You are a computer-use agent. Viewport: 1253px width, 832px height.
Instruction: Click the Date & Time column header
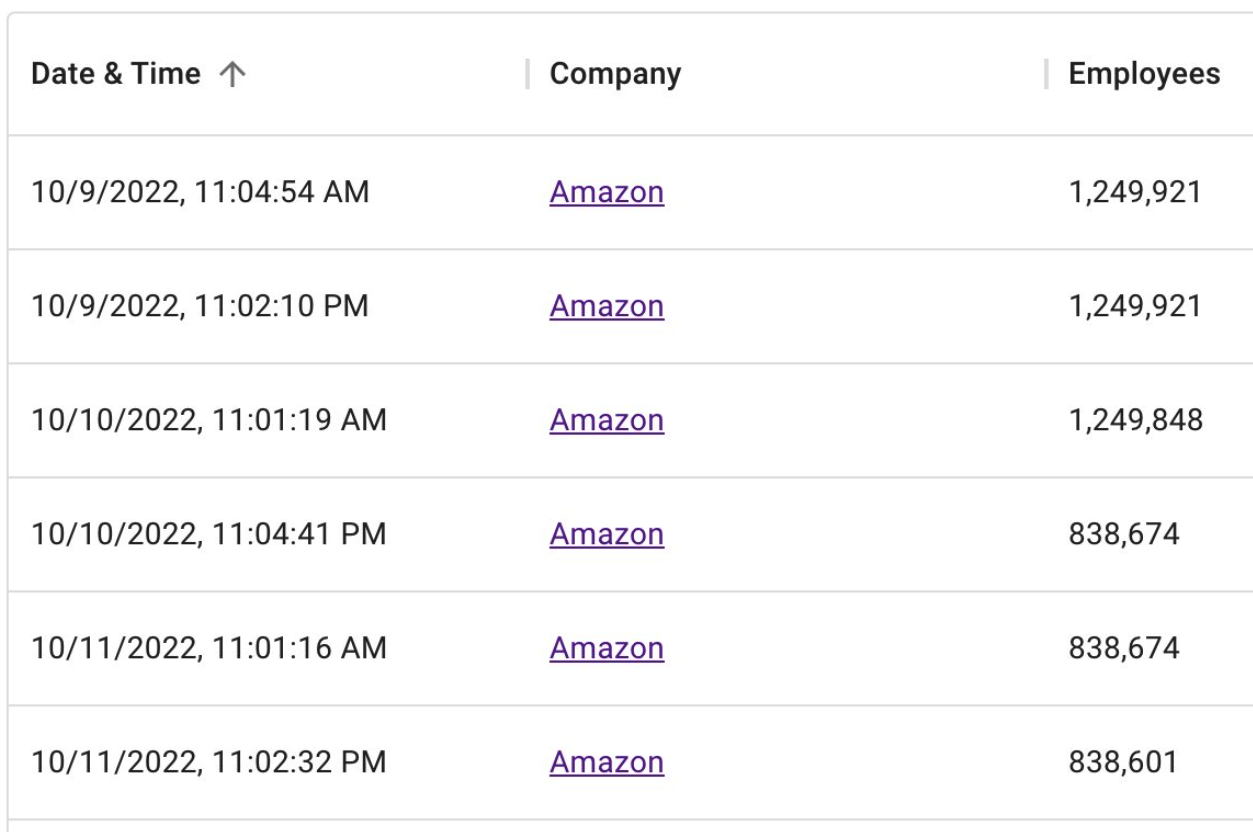(x=116, y=74)
